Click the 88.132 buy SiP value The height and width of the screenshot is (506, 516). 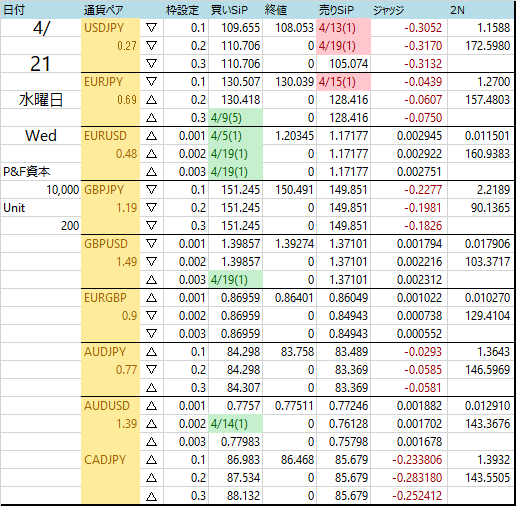243,496
